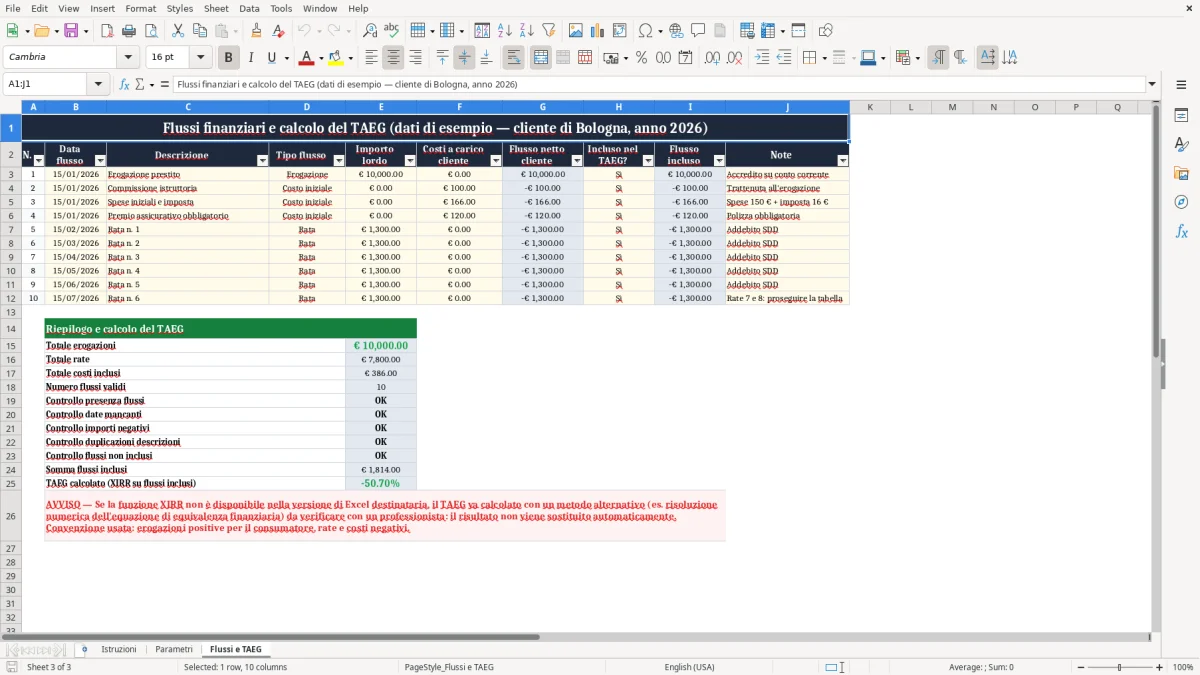Open the Sheet menu
The height and width of the screenshot is (675, 1200).
pos(216,8)
